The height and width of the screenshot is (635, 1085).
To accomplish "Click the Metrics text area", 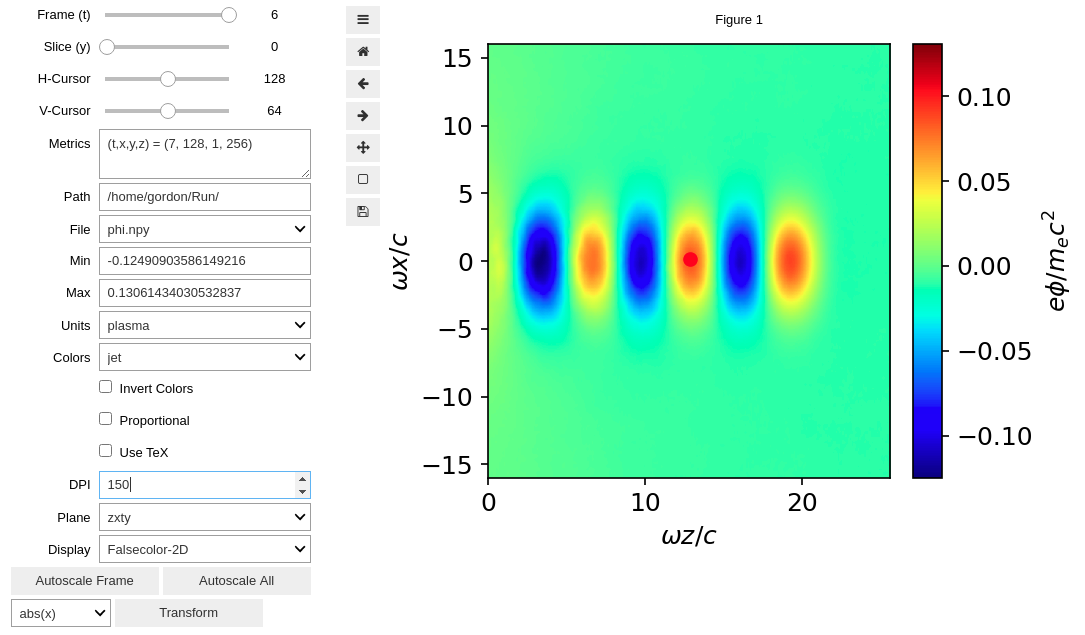I will pos(205,154).
